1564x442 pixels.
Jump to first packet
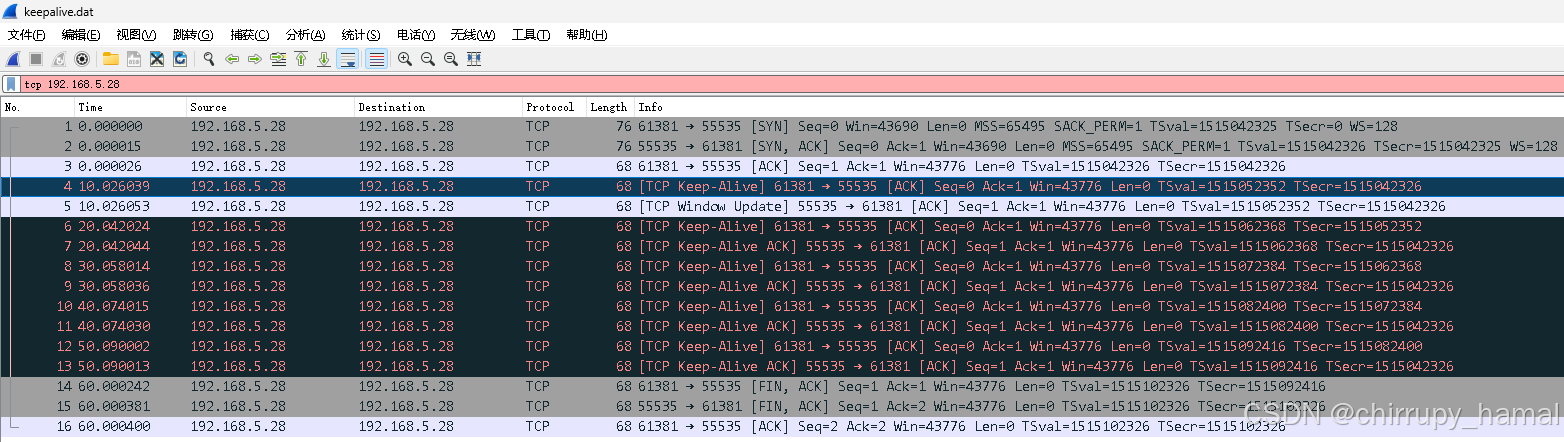point(301,59)
